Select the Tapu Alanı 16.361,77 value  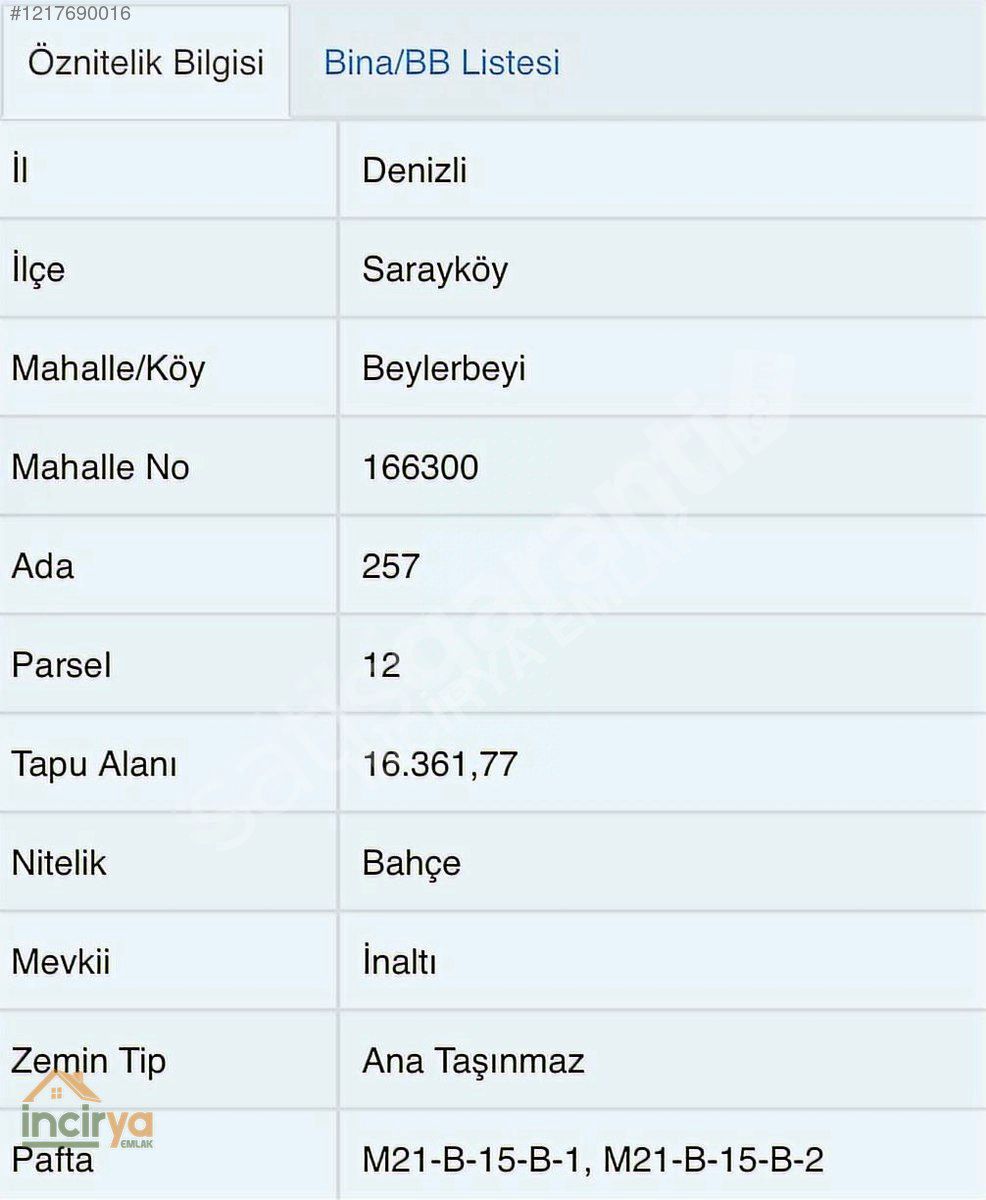coord(440,764)
